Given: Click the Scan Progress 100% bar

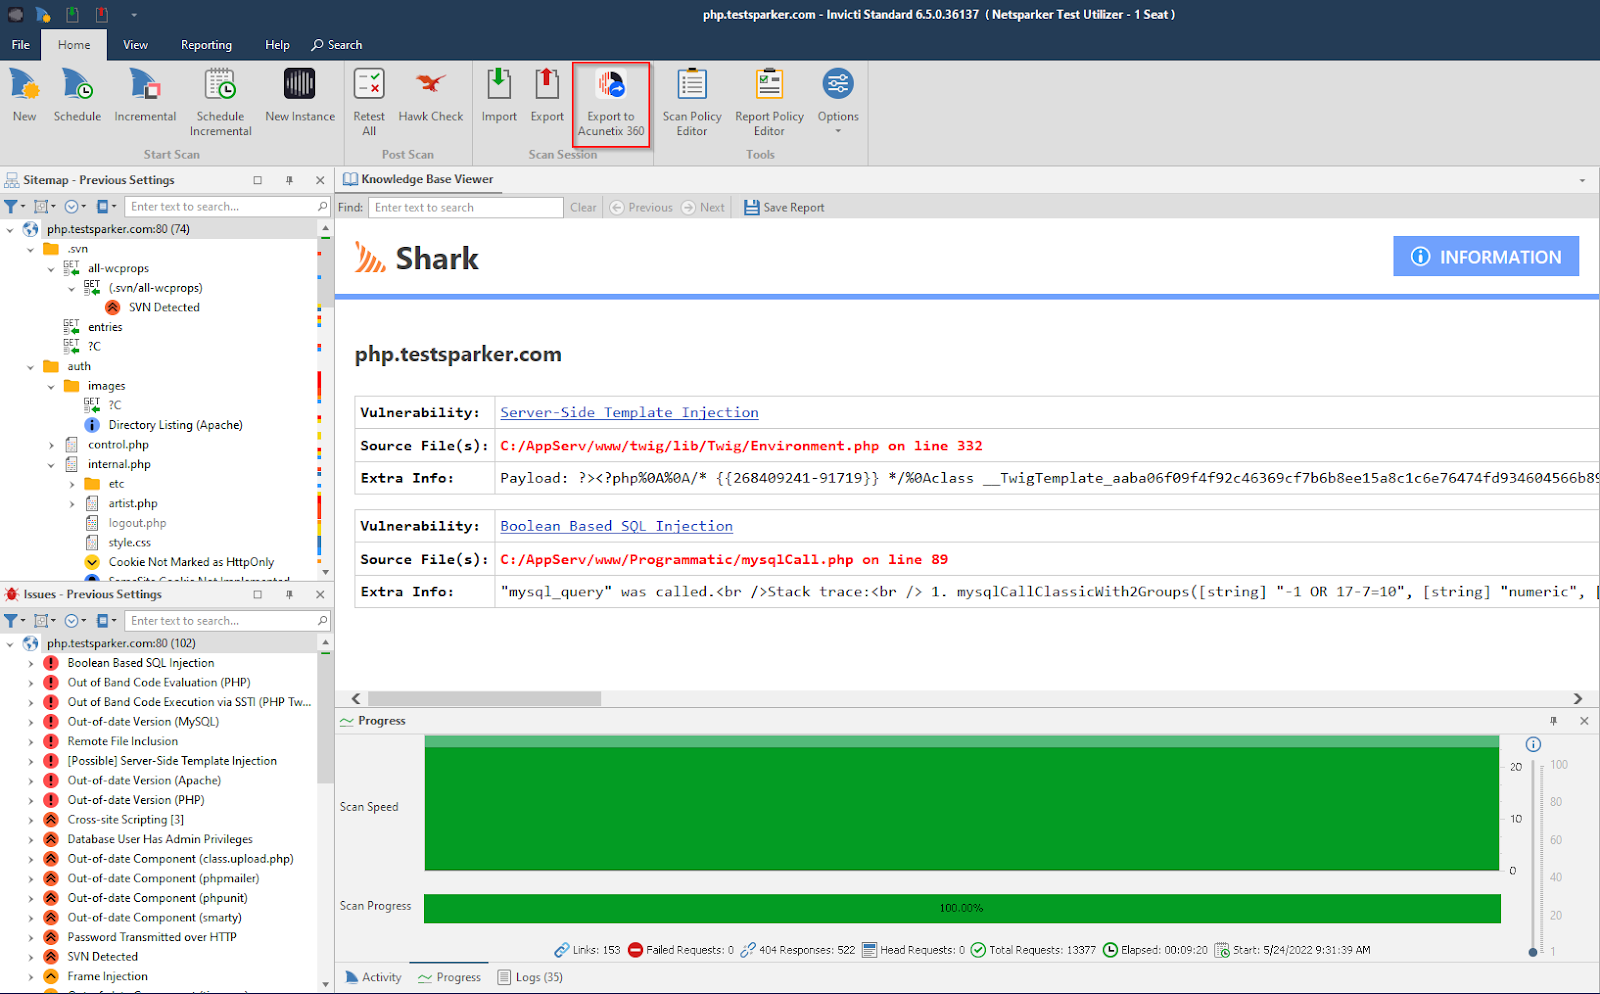Looking at the screenshot, I should click(x=961, y=908).
